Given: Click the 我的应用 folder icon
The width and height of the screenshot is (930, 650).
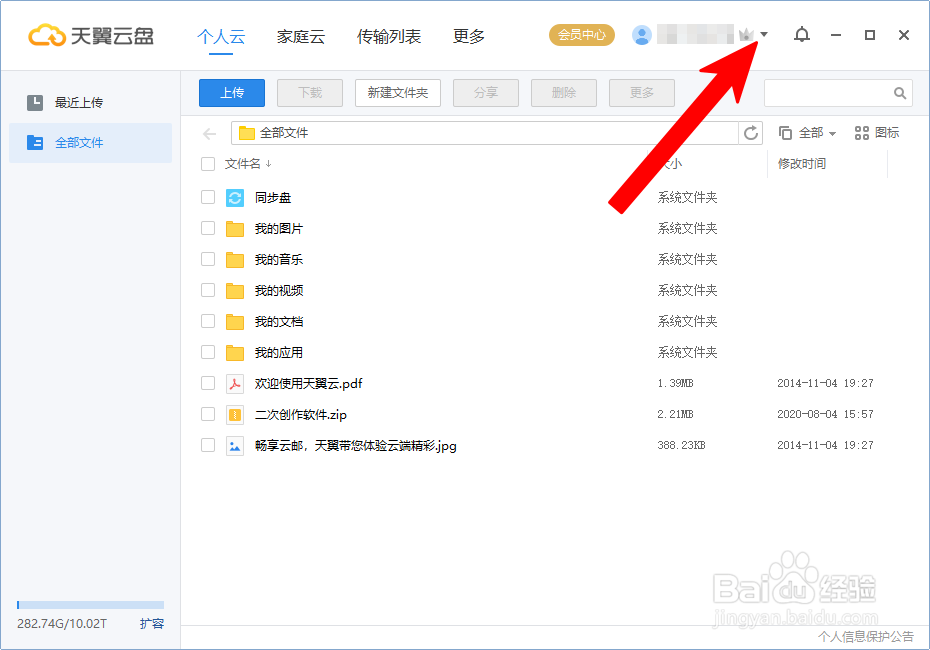Looking at the screenshot, I should 235,352.
